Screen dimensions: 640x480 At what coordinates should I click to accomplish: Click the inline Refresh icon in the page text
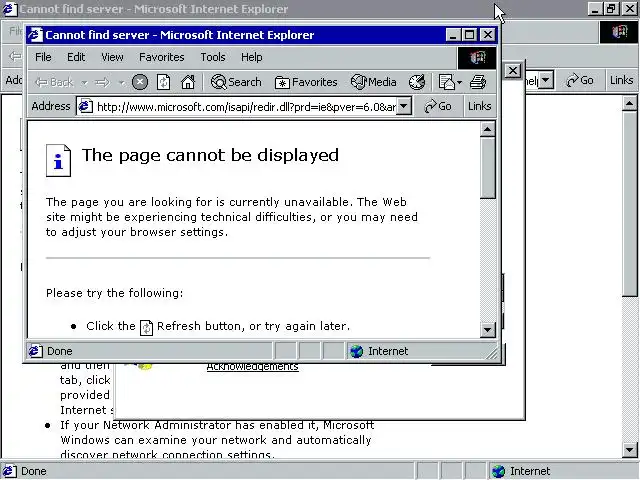[146, 327]
